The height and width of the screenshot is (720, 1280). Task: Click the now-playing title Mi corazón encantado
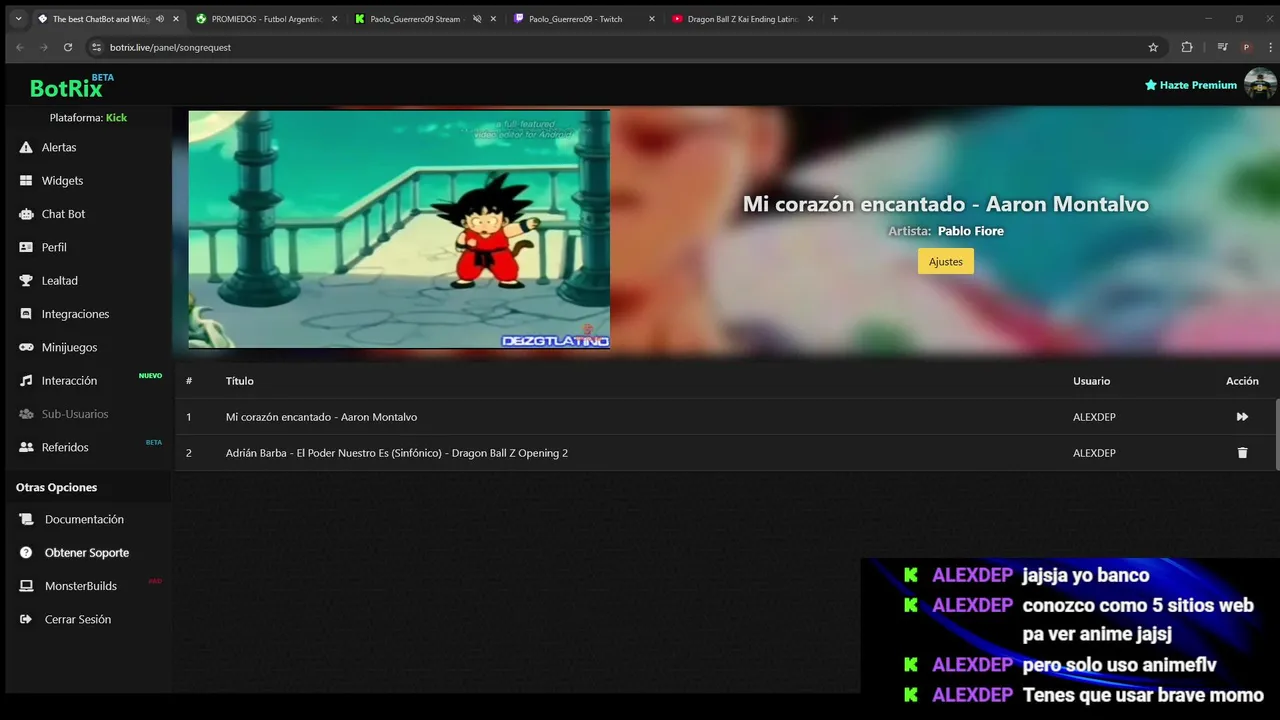tap(945, 204)
